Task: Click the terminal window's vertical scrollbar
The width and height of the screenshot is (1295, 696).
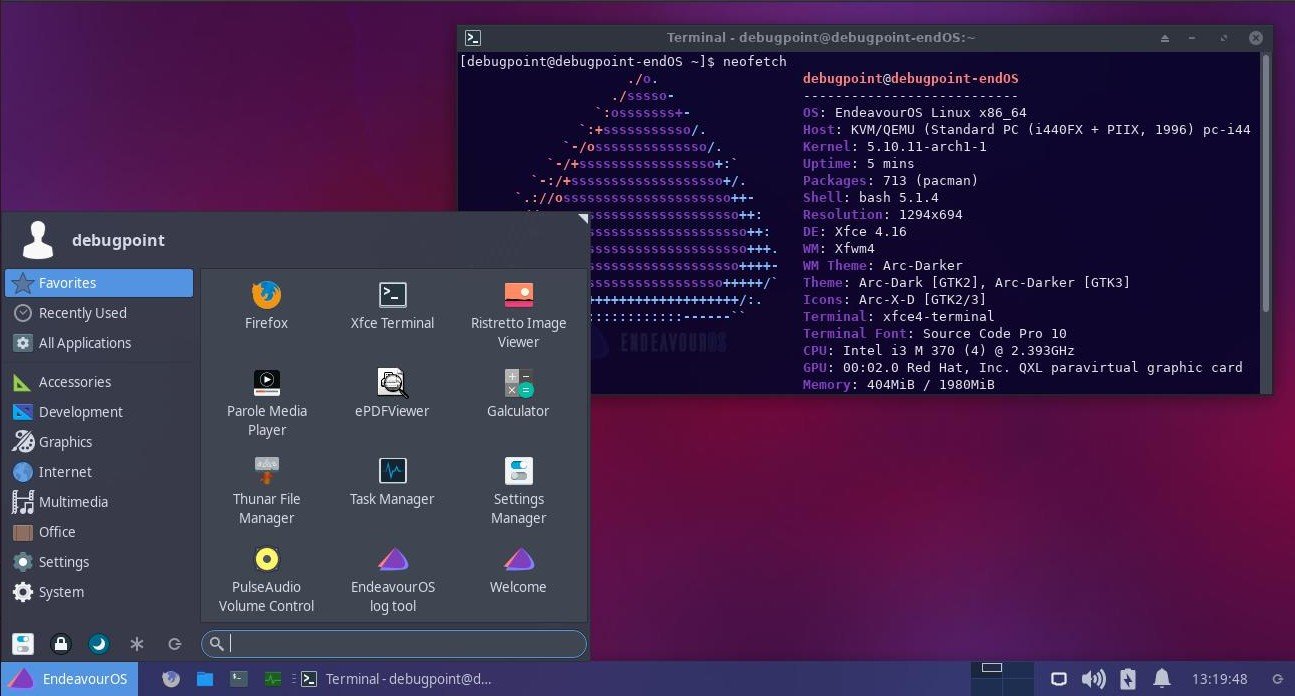Action: 1265,183
